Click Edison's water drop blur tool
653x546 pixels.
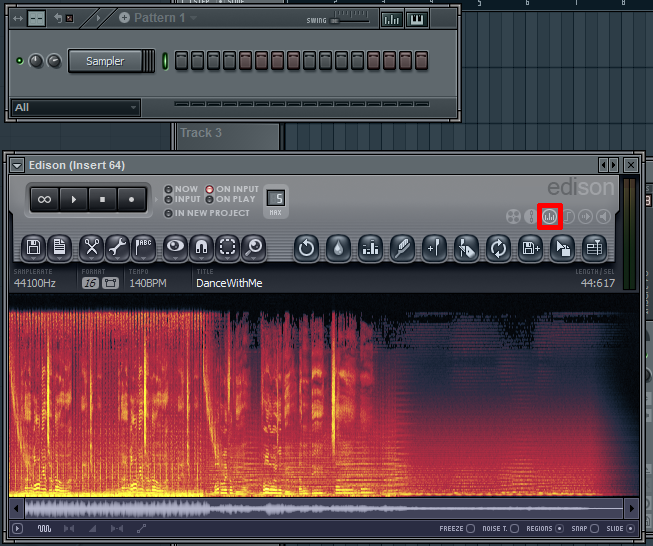pos(339,249)
